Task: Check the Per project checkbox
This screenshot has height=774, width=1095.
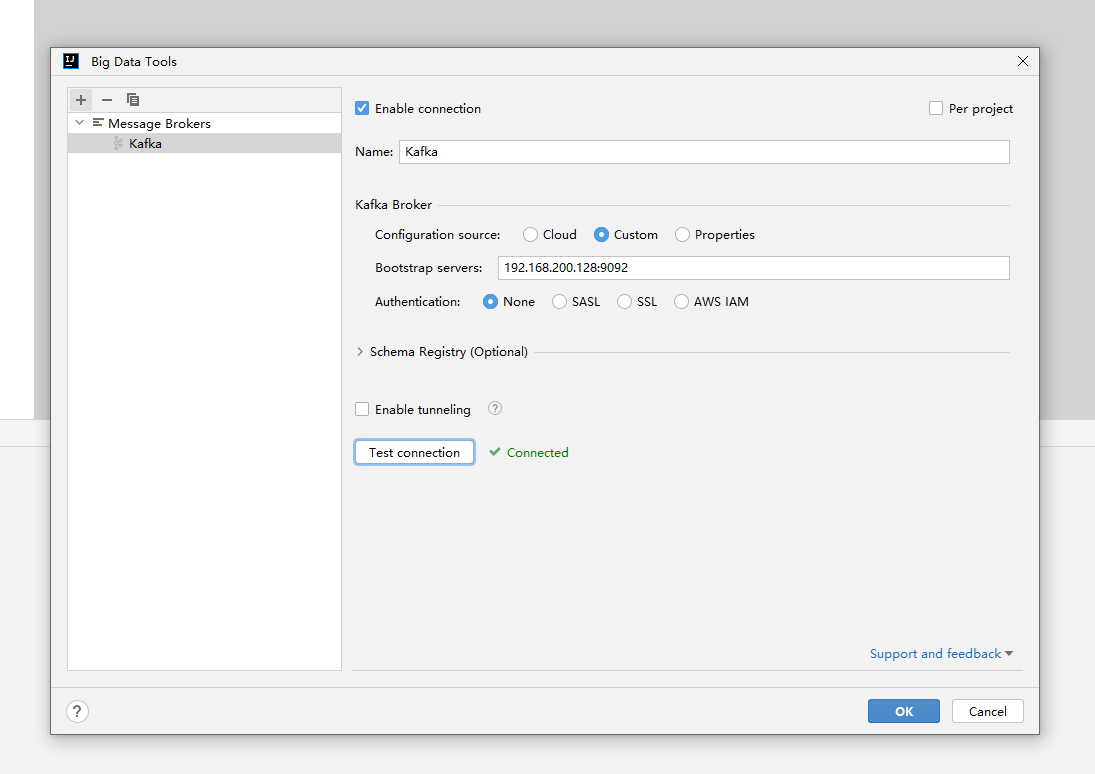Action: [936, 108]
